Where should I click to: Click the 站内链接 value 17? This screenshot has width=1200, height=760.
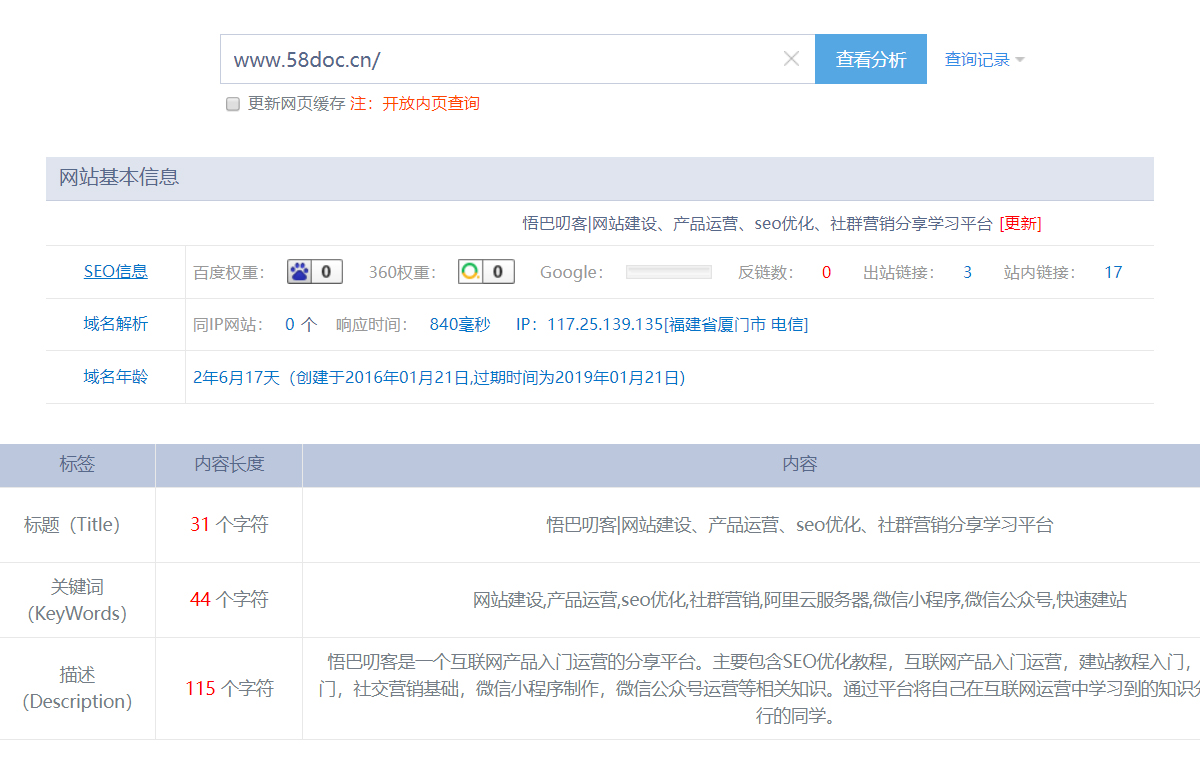pyautogui.click(x=1113, y=272)
